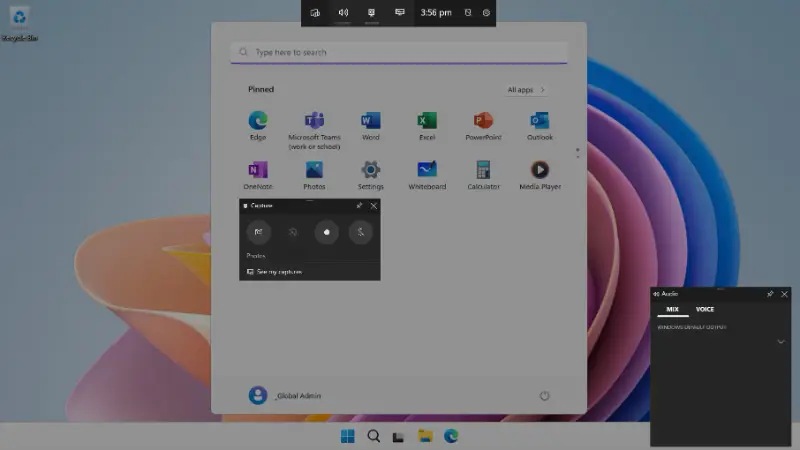Toggle the Capture widget in Game Bar

point(371,13)
